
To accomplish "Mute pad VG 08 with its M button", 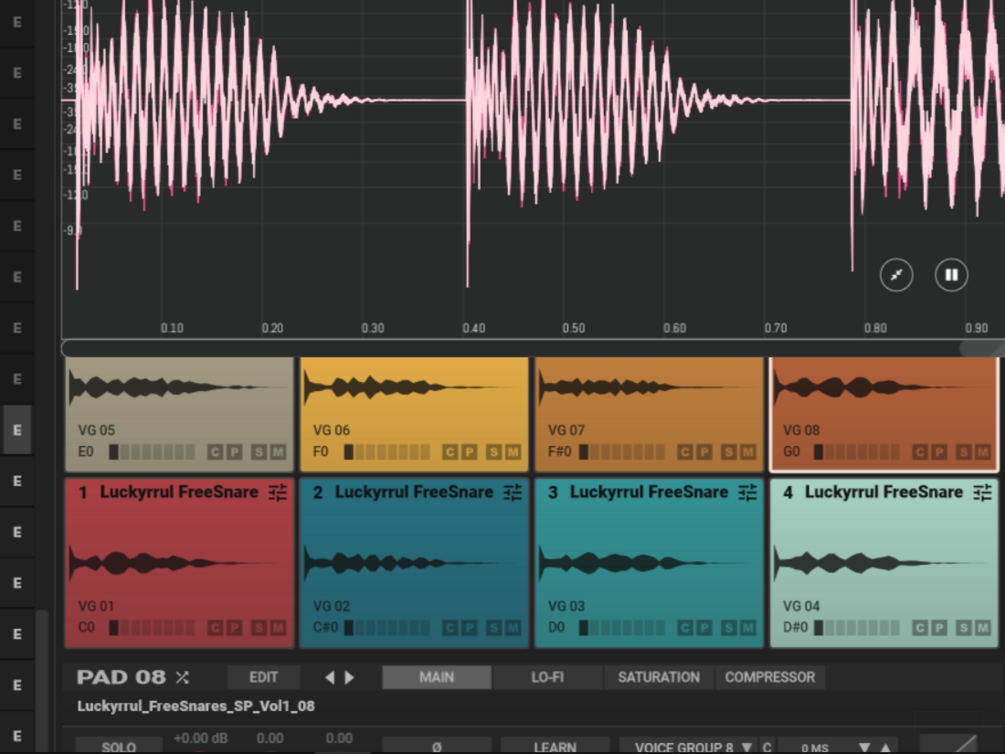I will tap(983, 452).
